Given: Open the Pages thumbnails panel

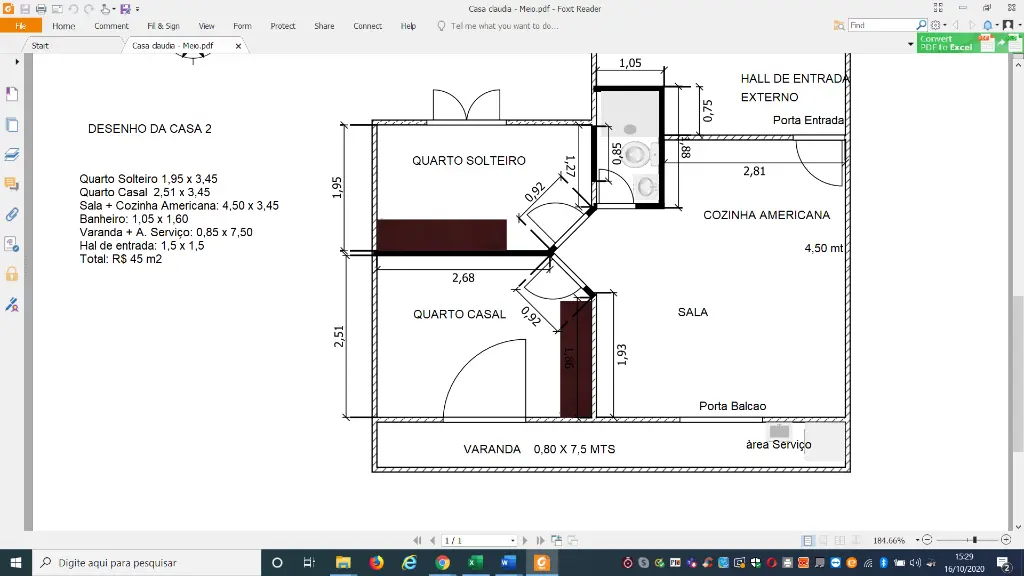Looking at the screenshot, I should [x=12, y=124].
